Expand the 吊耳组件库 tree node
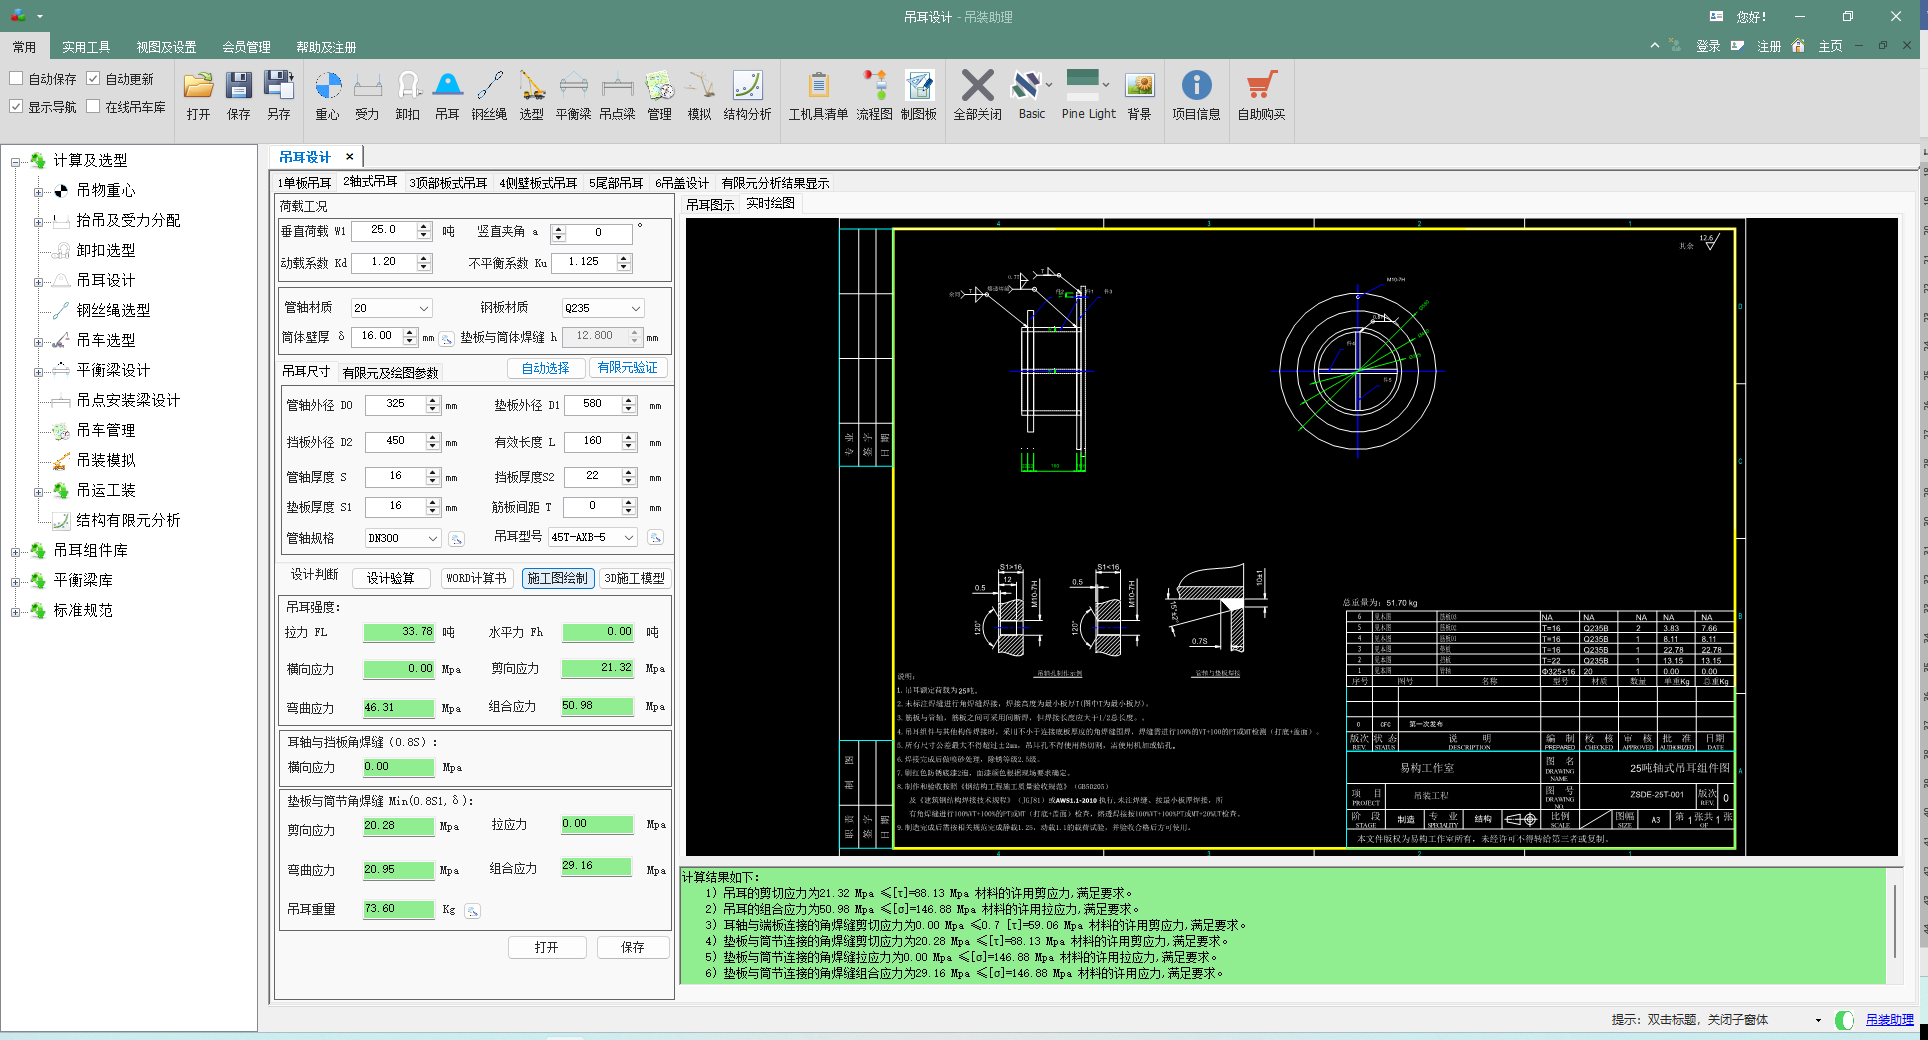1928x1040 pixels. 15,551
